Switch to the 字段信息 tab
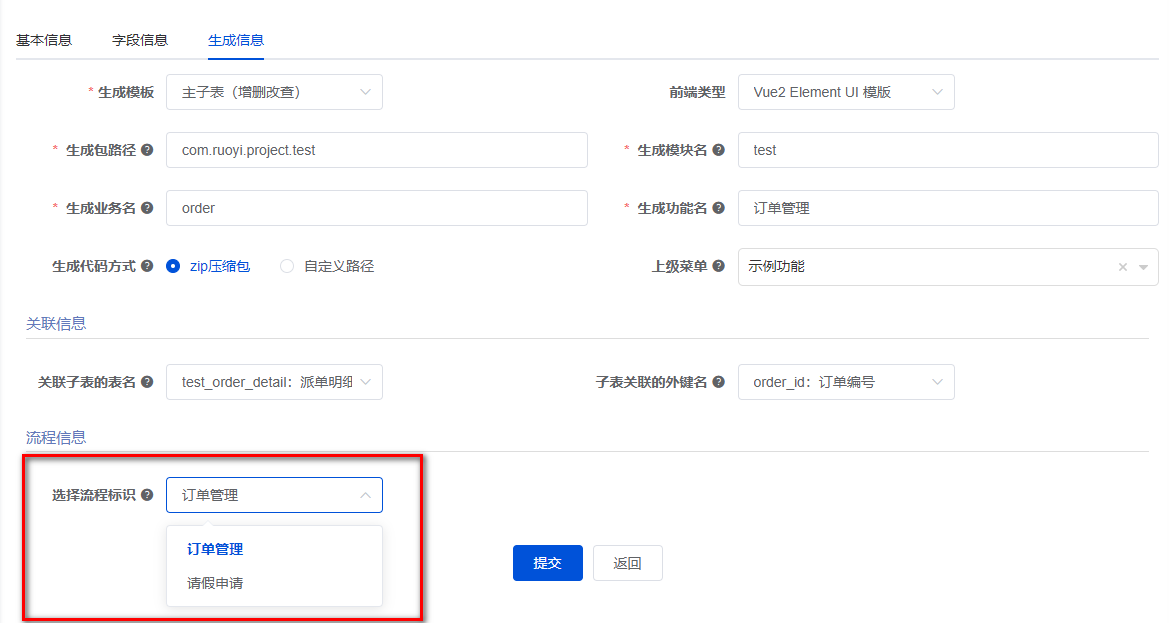Screen dimensions: 1169x623 pos(140,40)
